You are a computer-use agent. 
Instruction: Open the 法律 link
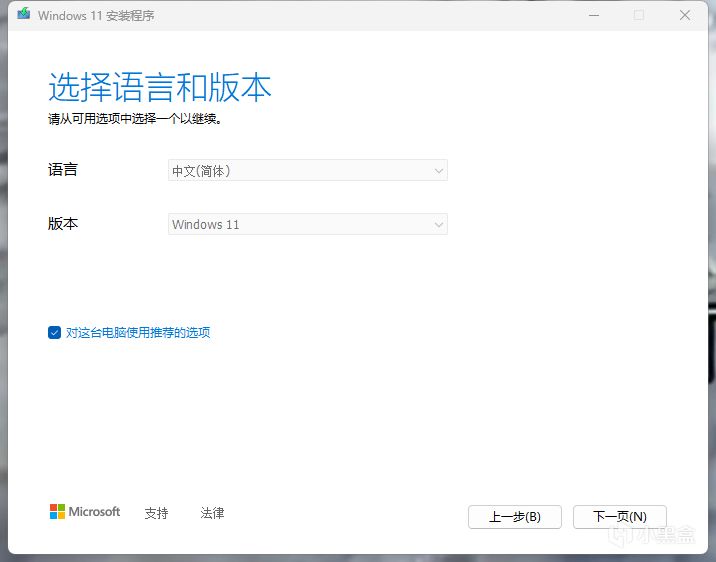[x=212, y=513]
